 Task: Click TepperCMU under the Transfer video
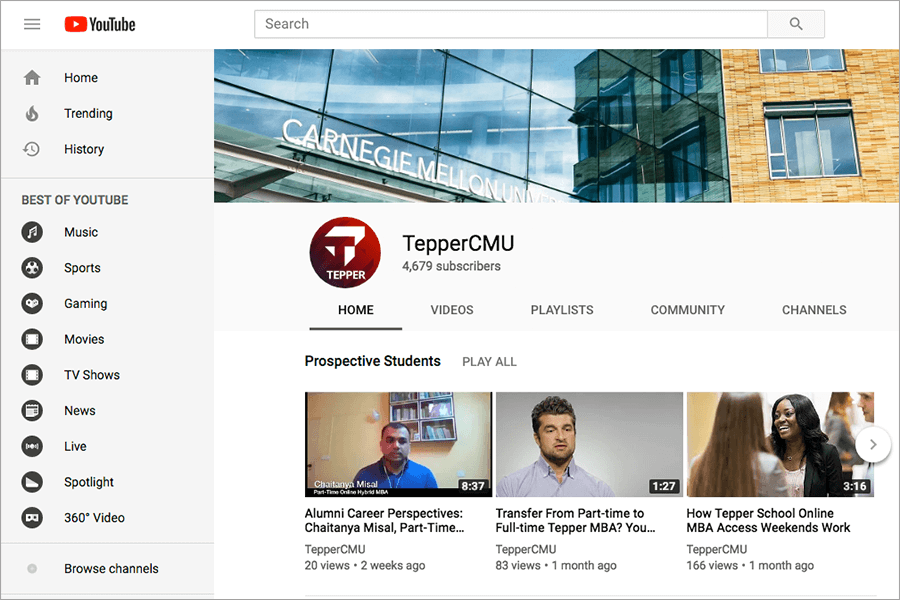pyautogui.click(x=526, y=549)
